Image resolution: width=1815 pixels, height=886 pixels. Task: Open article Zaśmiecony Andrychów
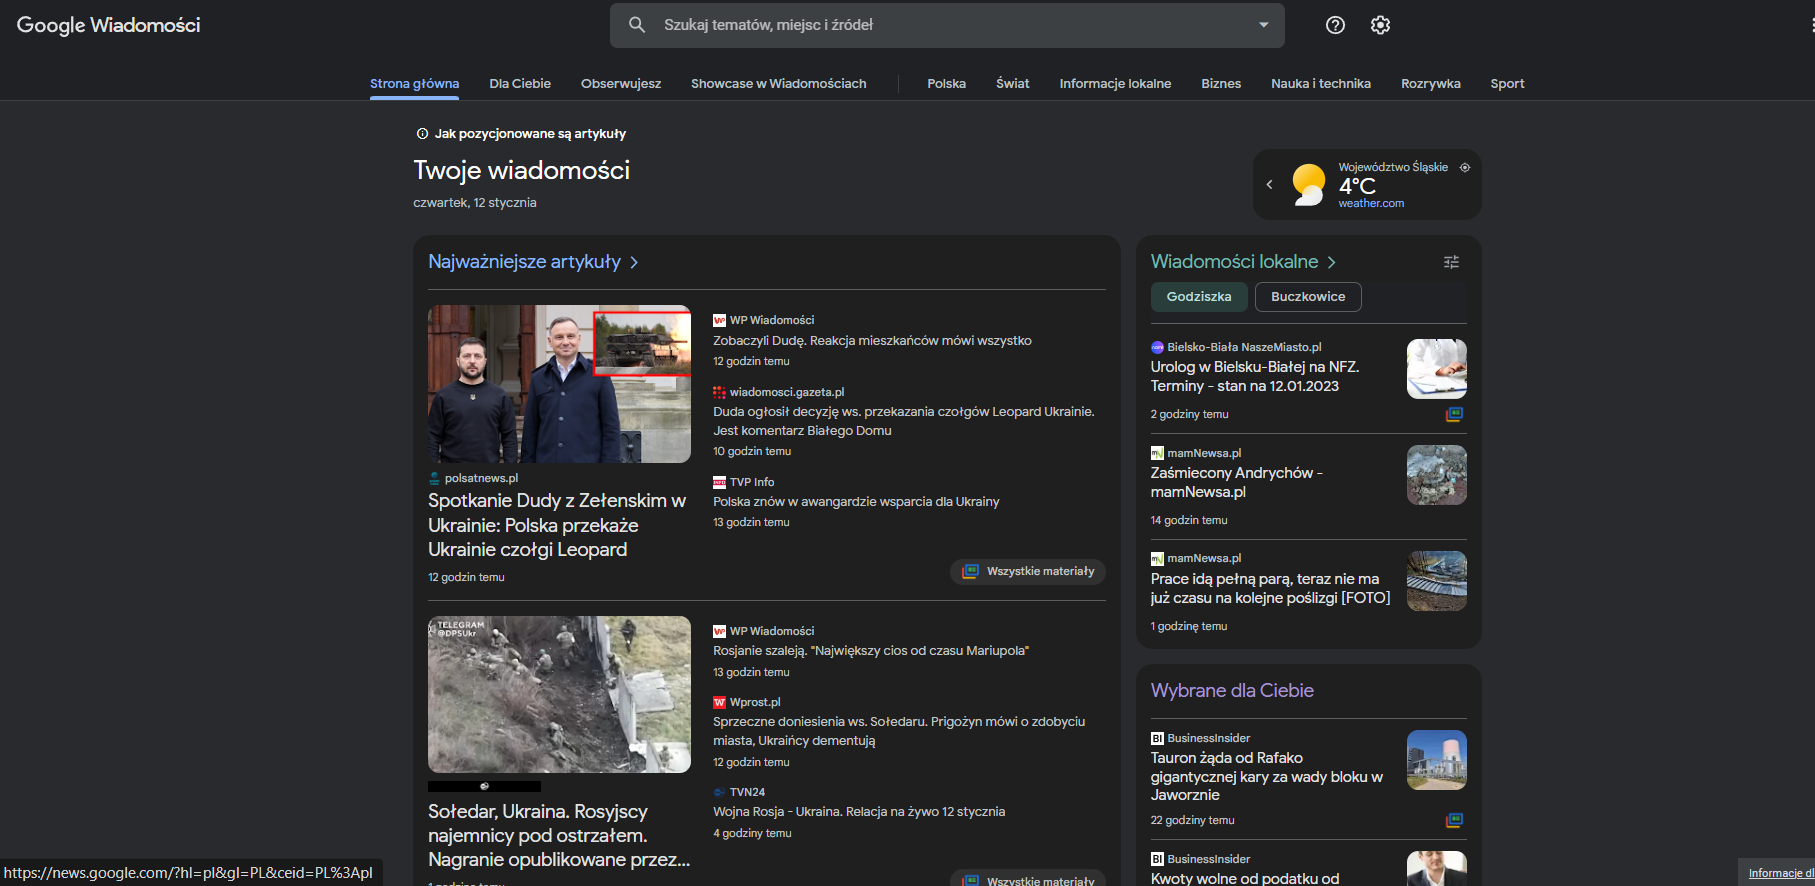pyautogui.click(x=1237, y=483)
